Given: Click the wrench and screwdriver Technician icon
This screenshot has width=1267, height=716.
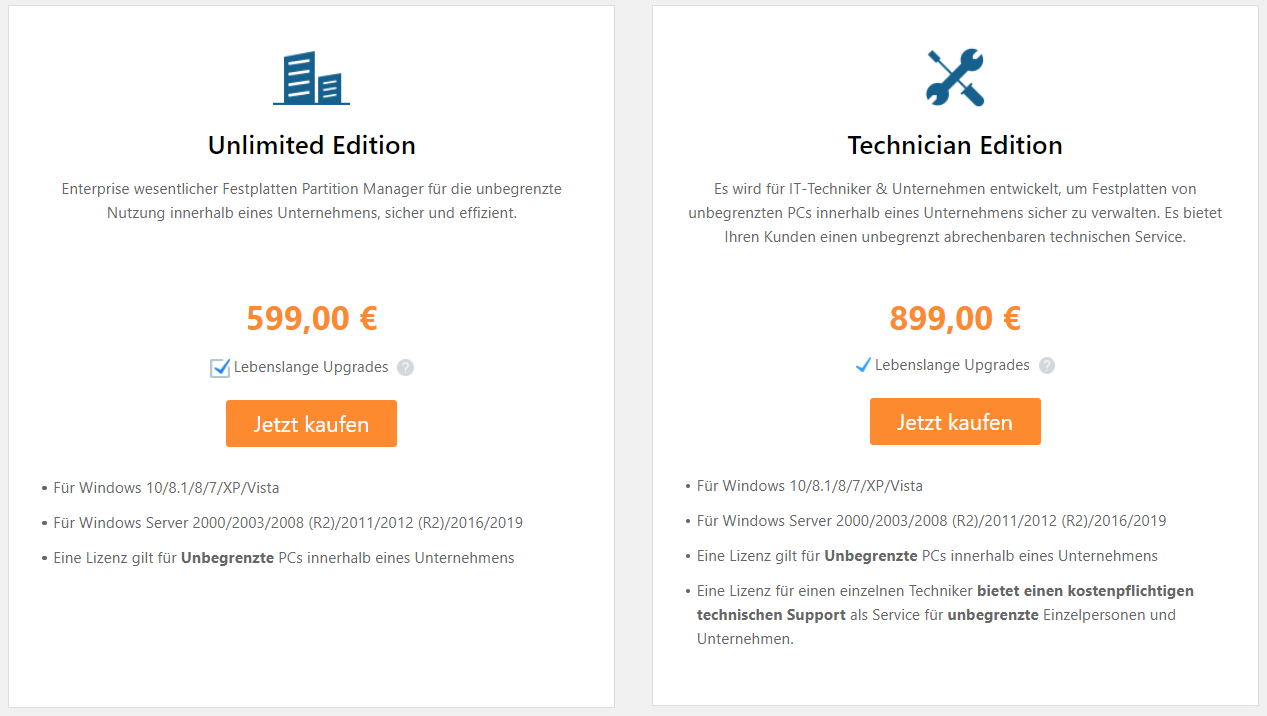Looking at the screenshot, I should [955, 77].
